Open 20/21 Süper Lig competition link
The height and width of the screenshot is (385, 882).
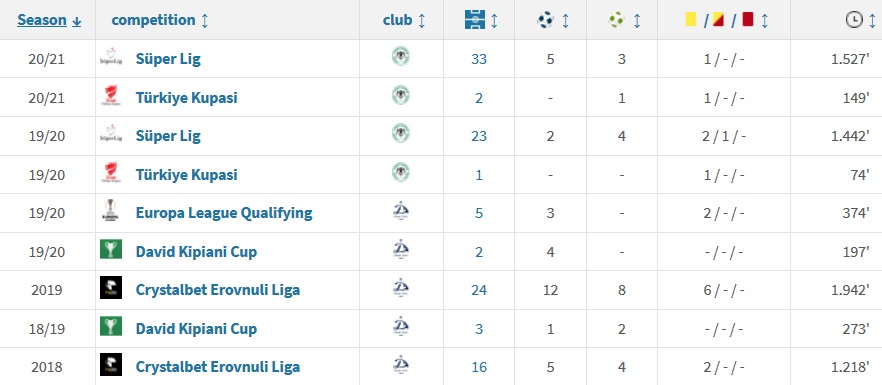168,59
